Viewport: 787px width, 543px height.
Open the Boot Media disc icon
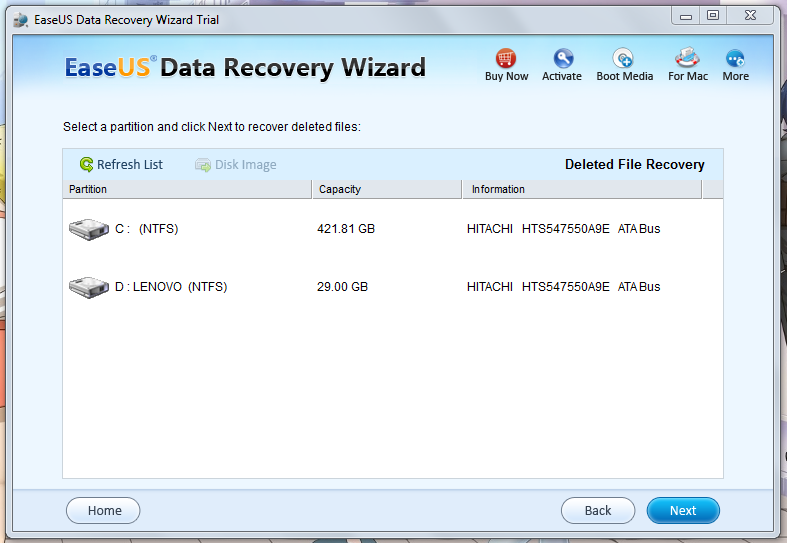(x=623, y=58)
